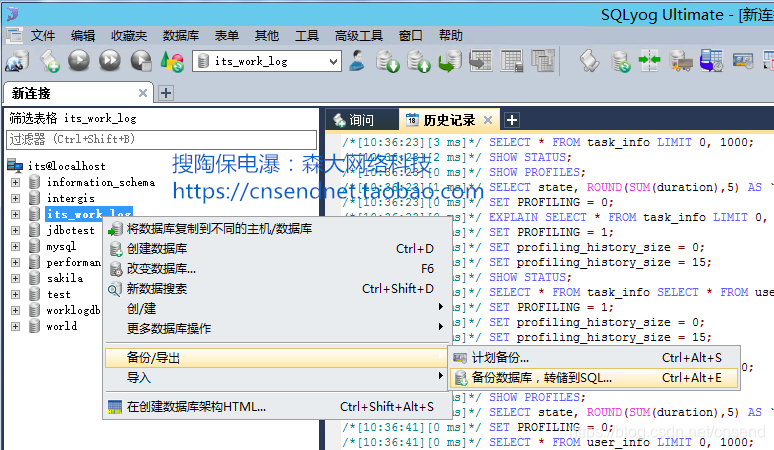Viewport: 774px width, 450px height.
Task: Open the 导入 submenu
Action: (278, 377)
